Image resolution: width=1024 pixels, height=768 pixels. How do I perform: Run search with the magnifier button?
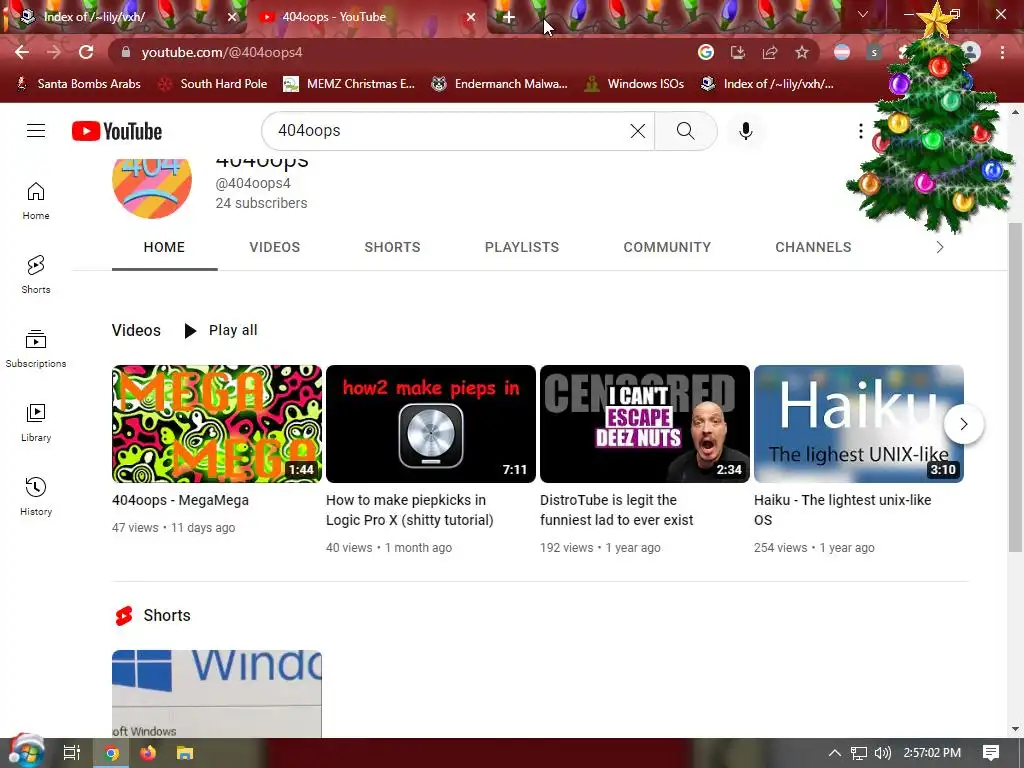(x=685, y=131)
